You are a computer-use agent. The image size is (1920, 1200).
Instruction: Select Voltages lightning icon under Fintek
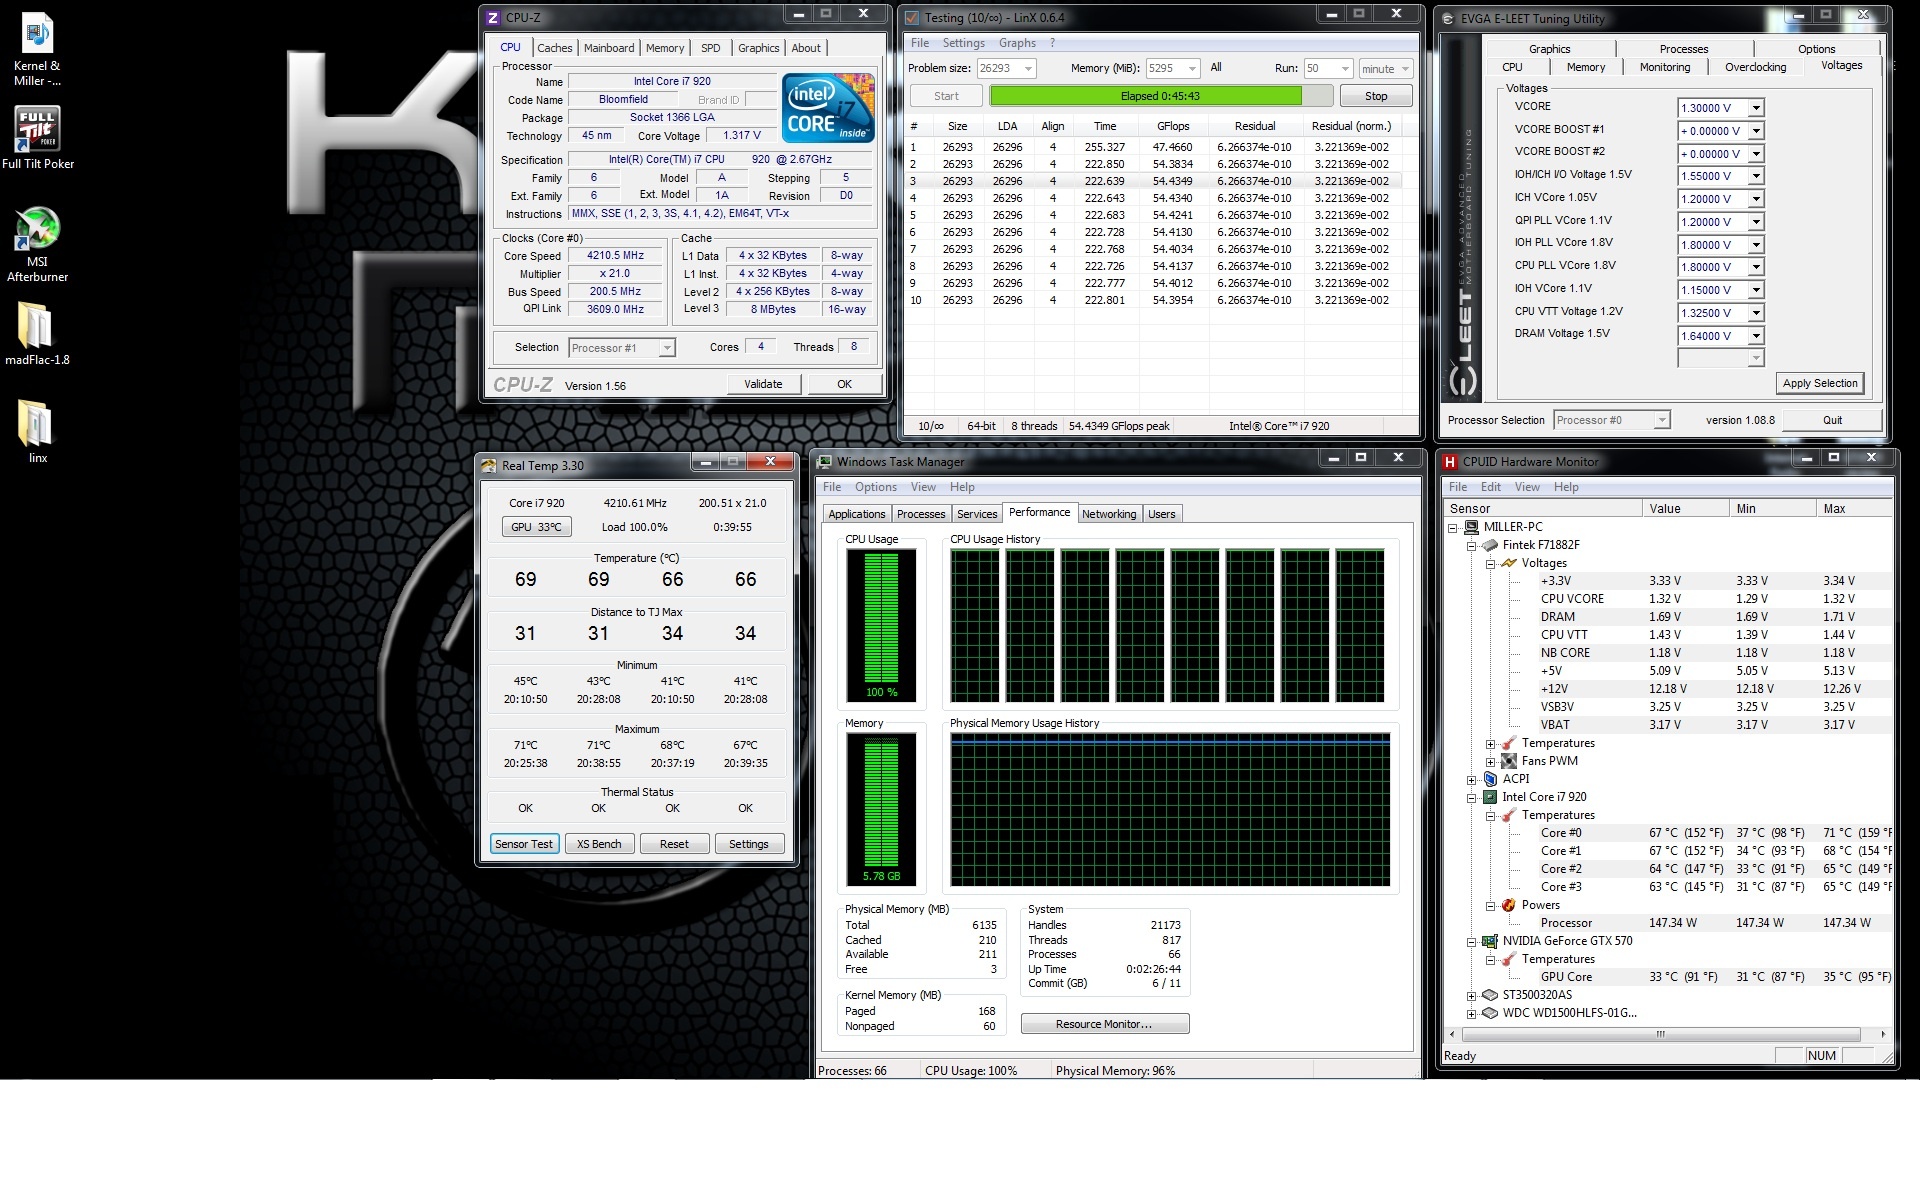coord(1509,563)
